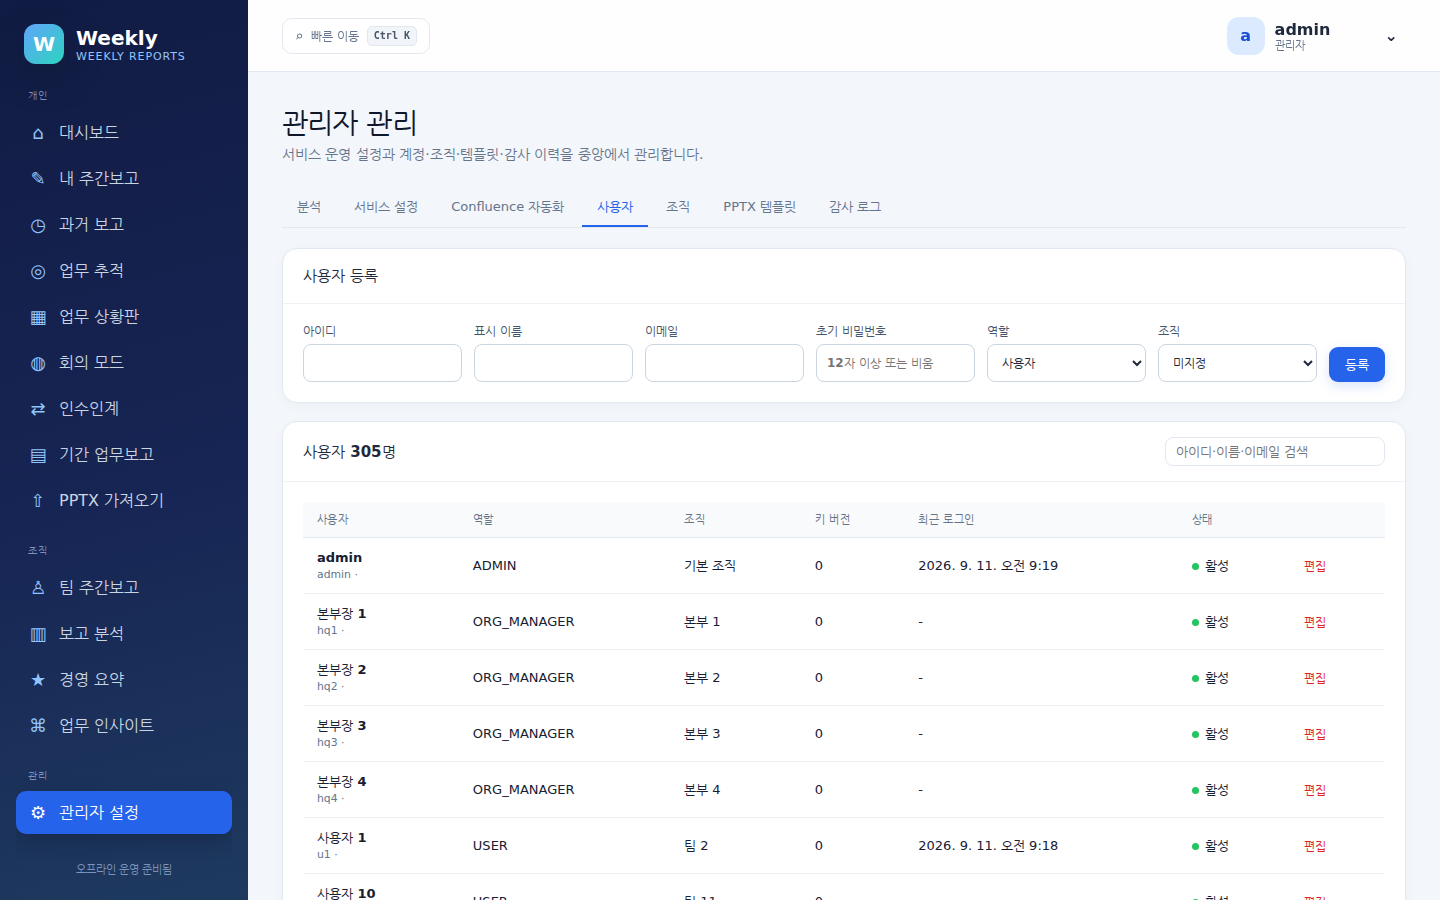Open 회의 모드 globe icon
1440x900 pixels.
click(38, 363)
